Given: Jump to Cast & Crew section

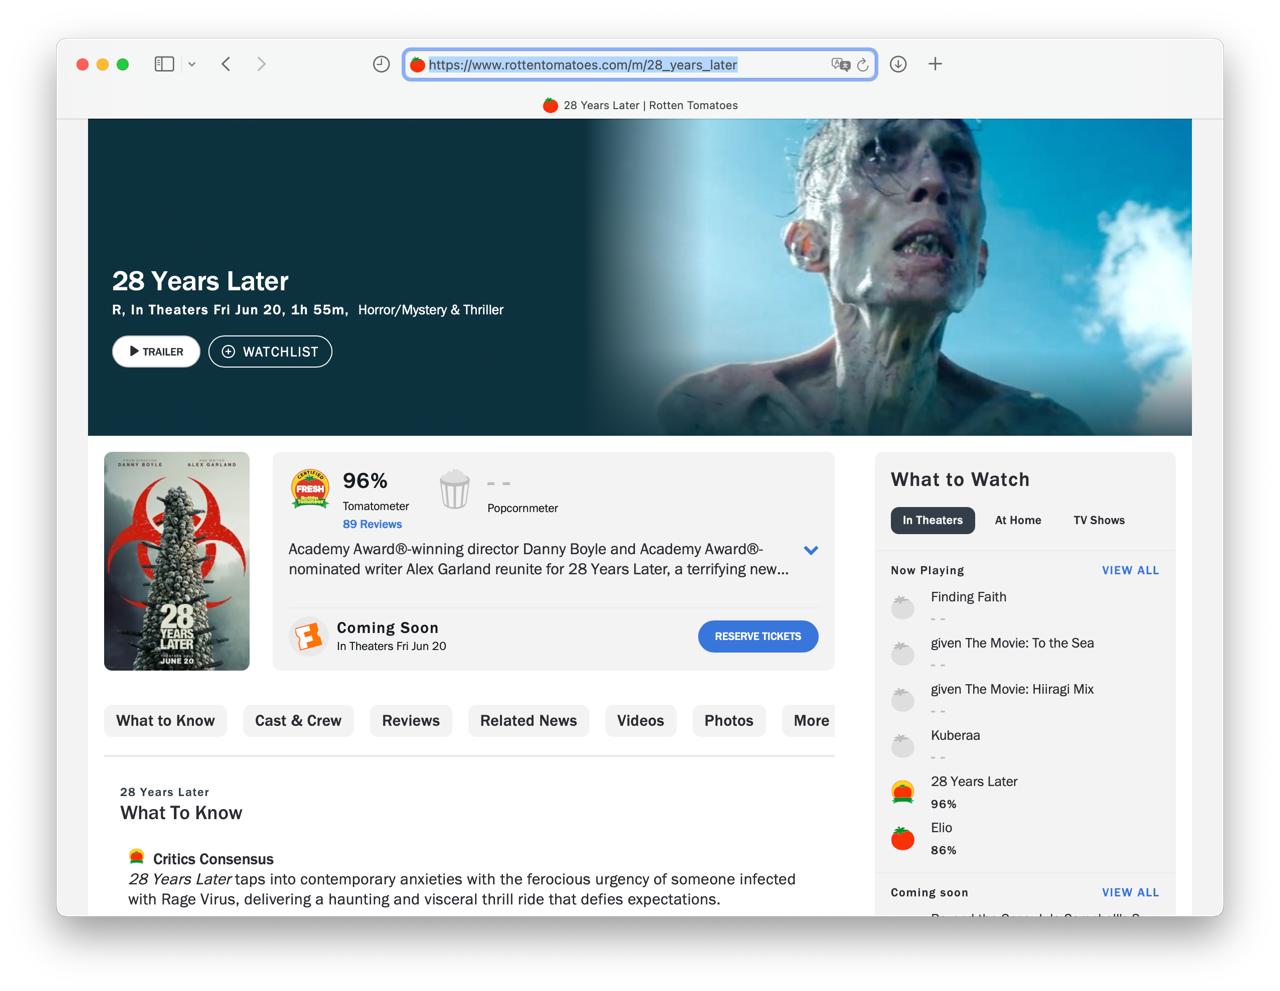Looking at the screenshot, I should pyautogui.click(x=298, y=720).
